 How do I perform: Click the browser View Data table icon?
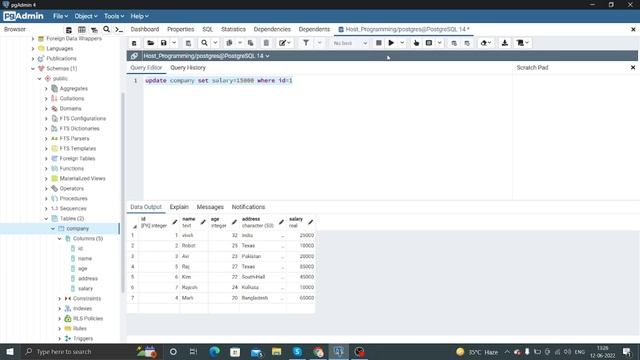82,30
